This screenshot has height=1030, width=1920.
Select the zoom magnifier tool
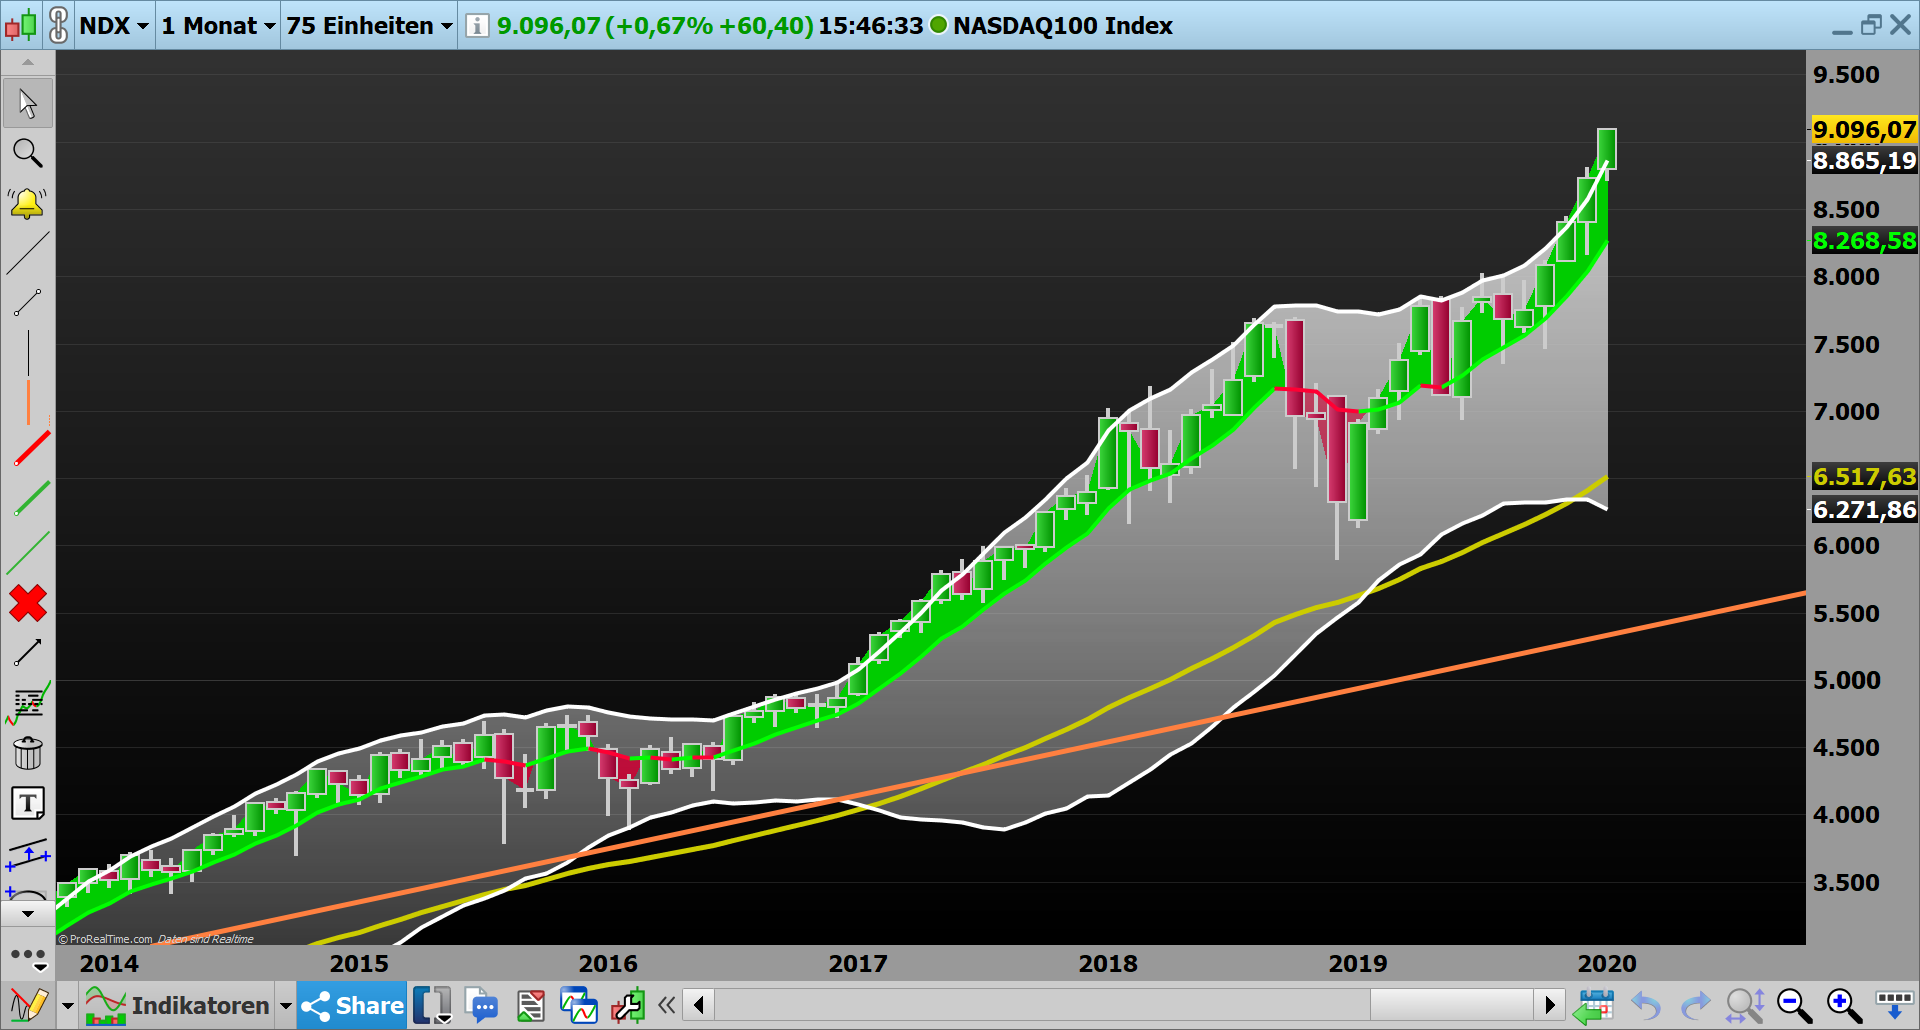[x=27, y=153]
